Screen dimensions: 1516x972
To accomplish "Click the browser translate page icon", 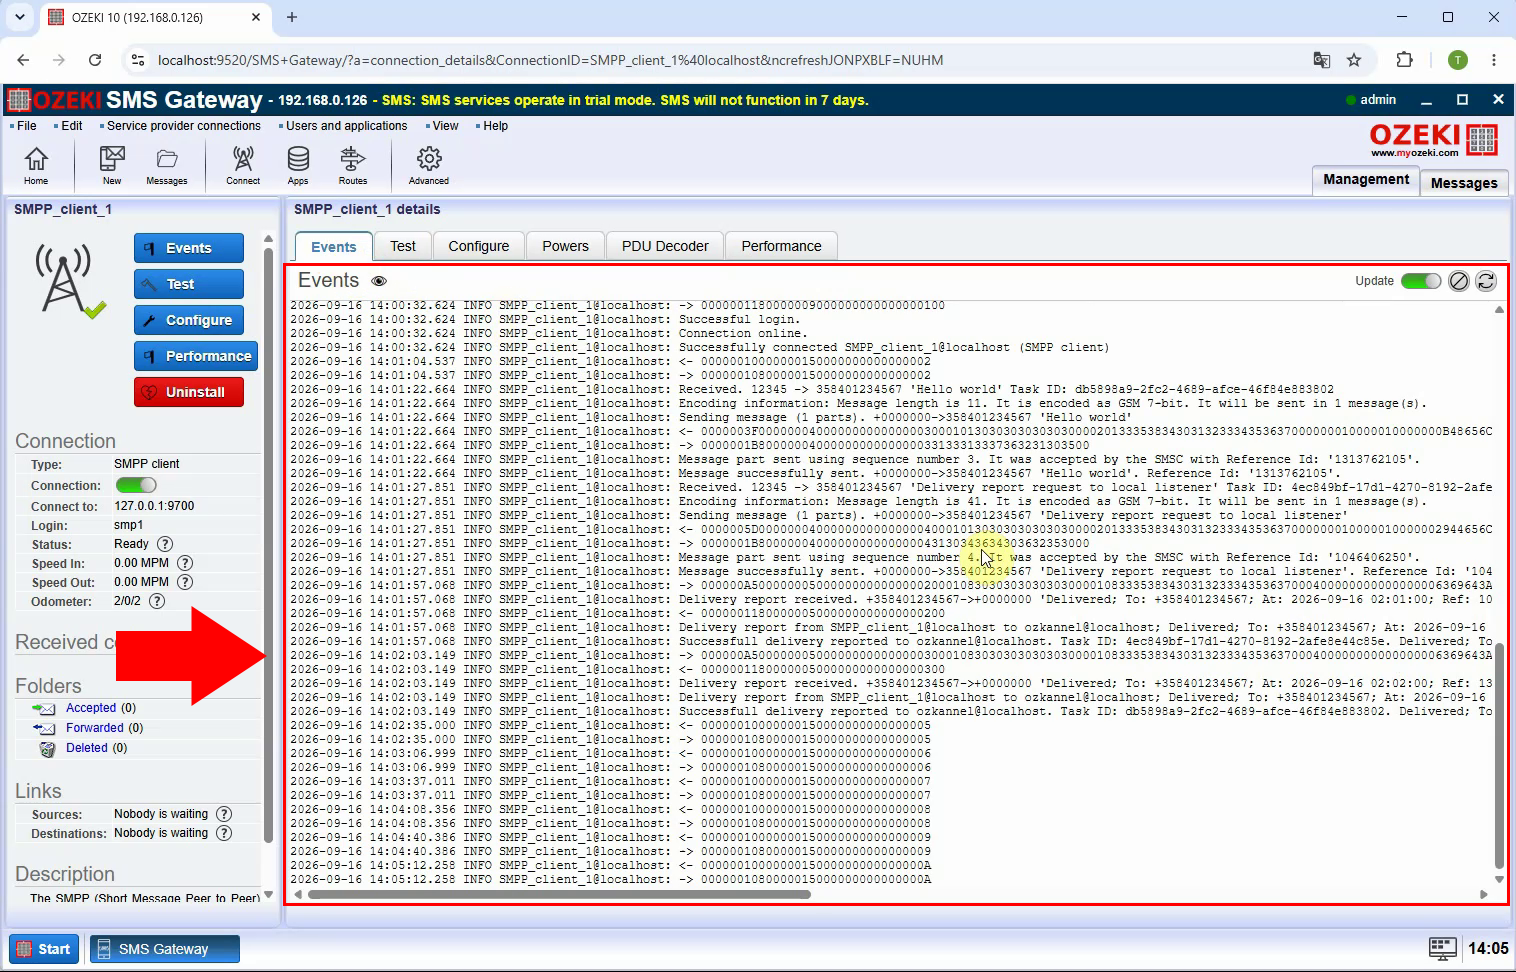I will [x=1322, y=60].
